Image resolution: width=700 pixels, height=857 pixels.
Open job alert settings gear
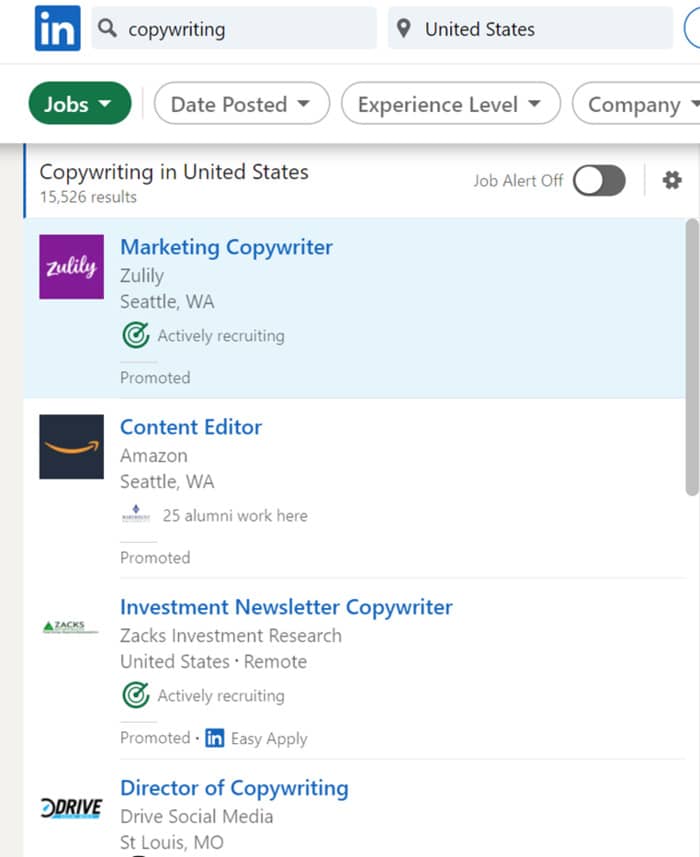[672, 180]
